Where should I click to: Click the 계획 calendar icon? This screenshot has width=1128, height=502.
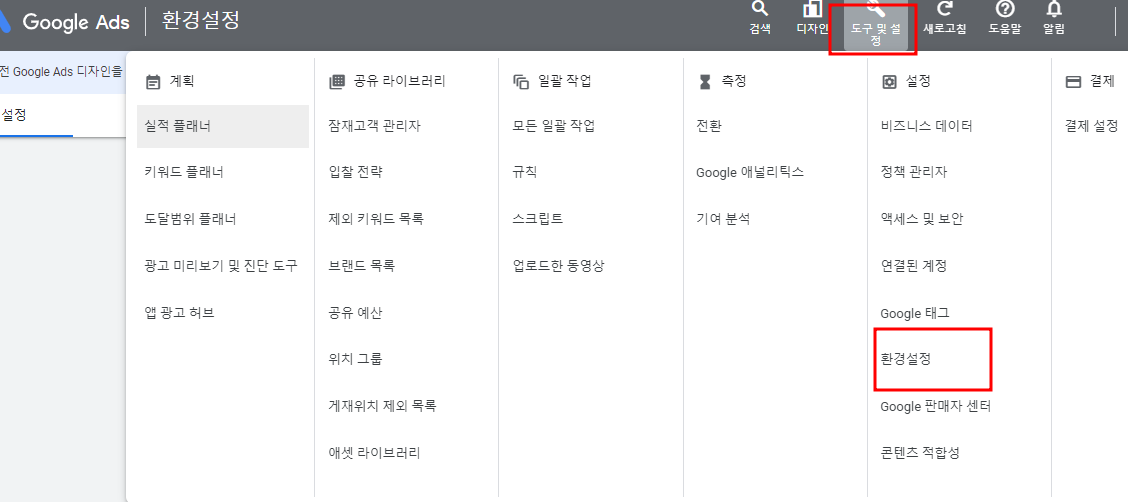[153, 82]
